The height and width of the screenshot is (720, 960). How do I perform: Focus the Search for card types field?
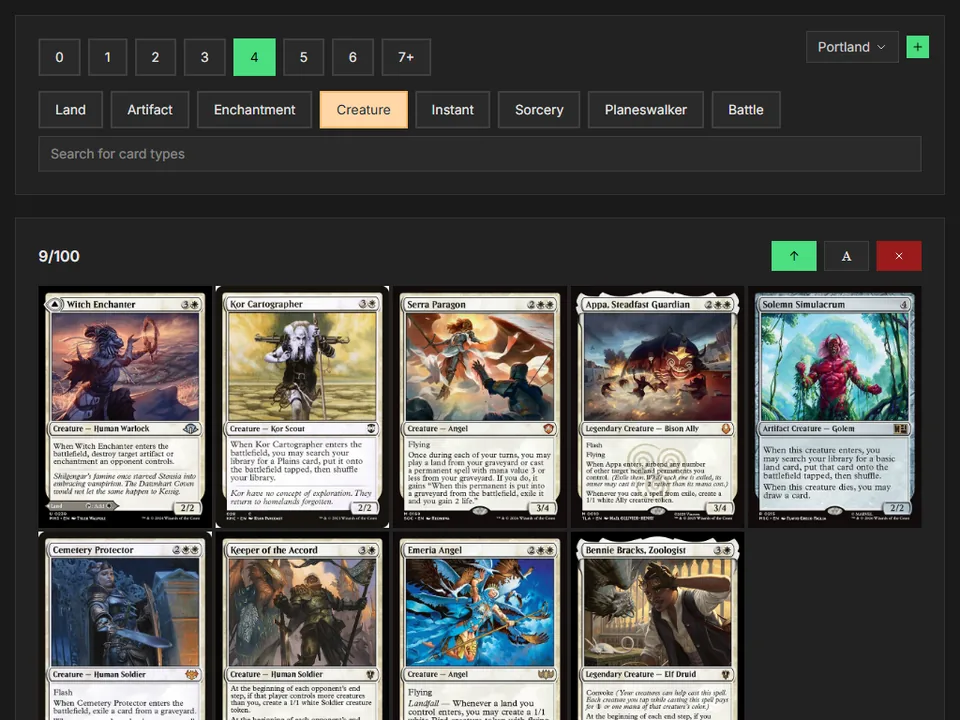[480, 154]
